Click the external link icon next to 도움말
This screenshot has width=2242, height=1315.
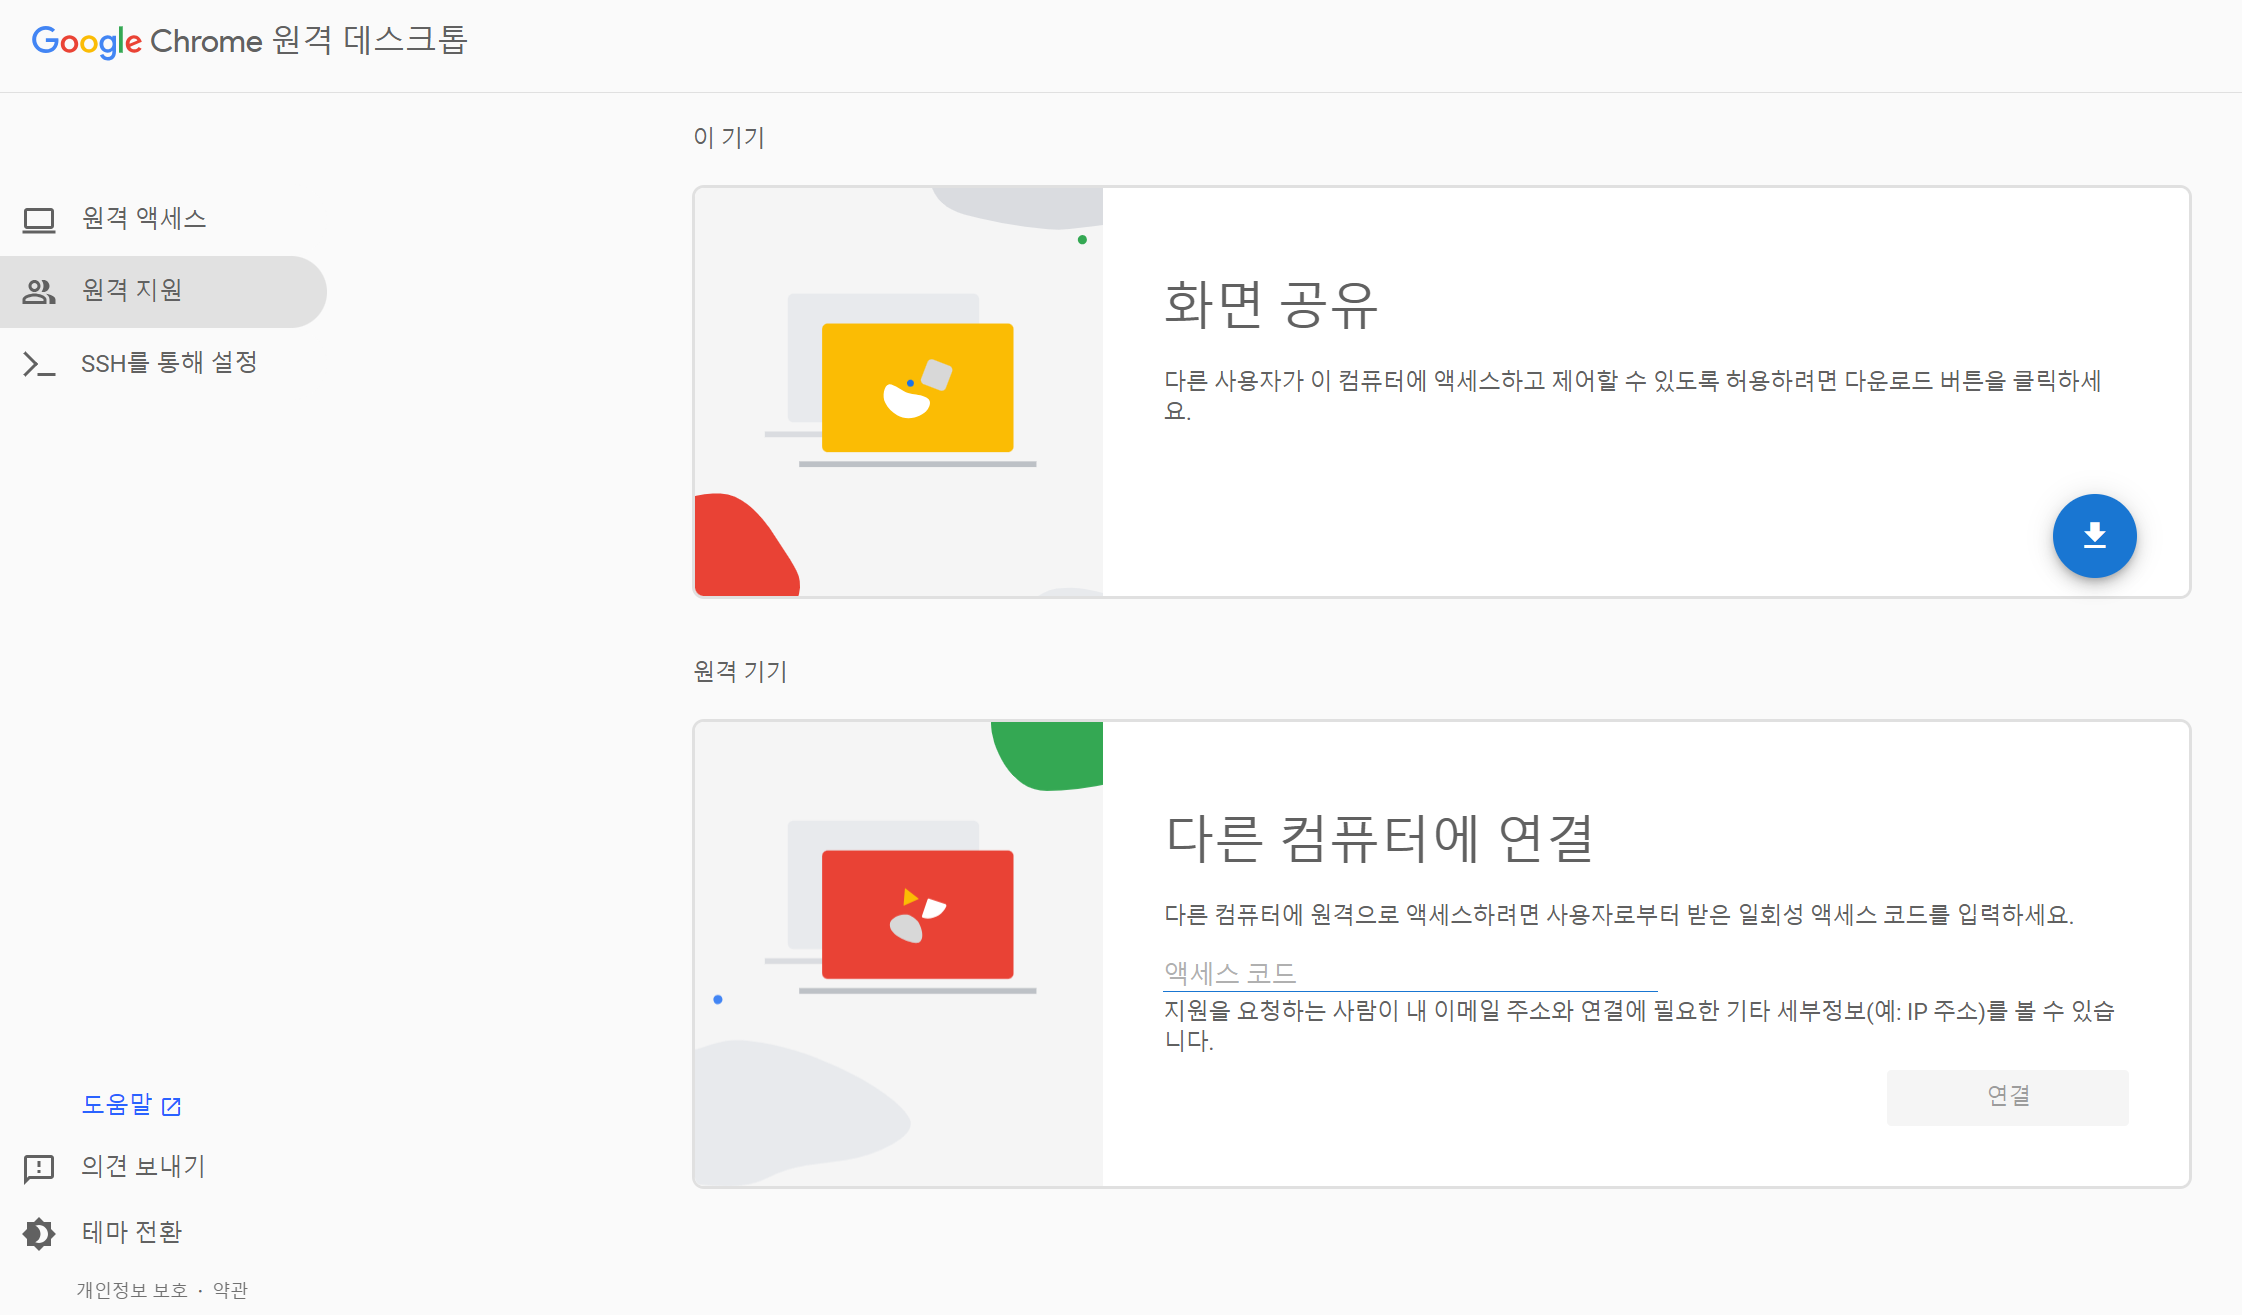tap(172, 1106)
